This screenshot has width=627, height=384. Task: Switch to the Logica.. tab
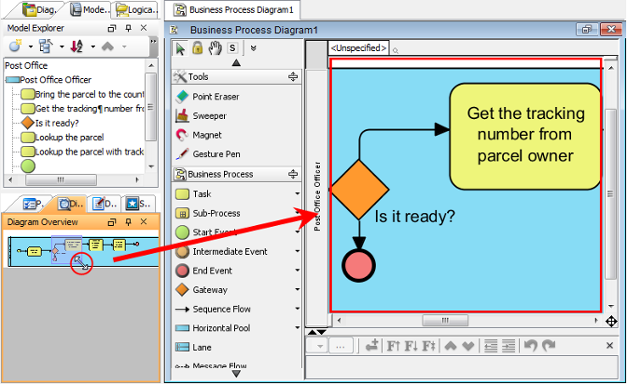[x=137, y=10]
